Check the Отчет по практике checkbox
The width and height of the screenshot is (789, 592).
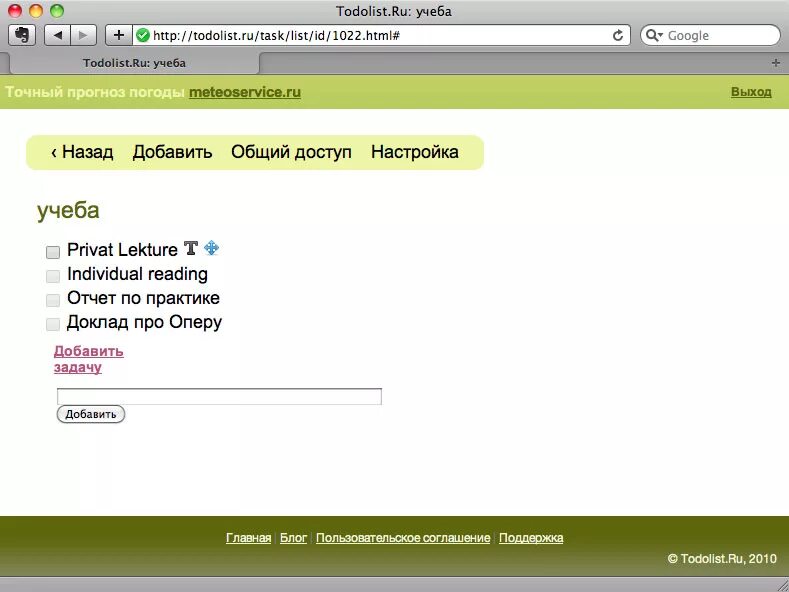pos(53,300)
